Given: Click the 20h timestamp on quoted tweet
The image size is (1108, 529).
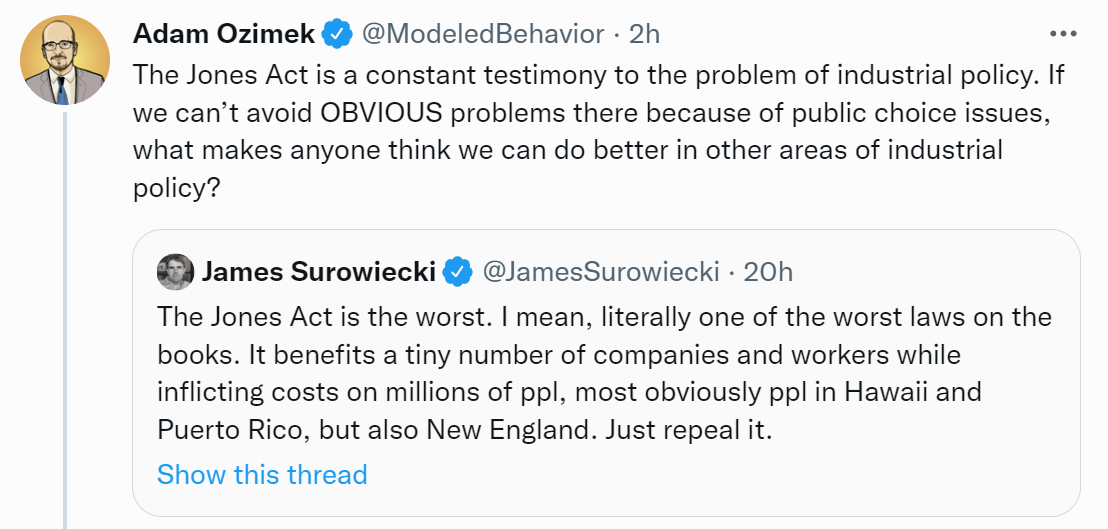Looking at the screenshot, I should click(770, 271).
